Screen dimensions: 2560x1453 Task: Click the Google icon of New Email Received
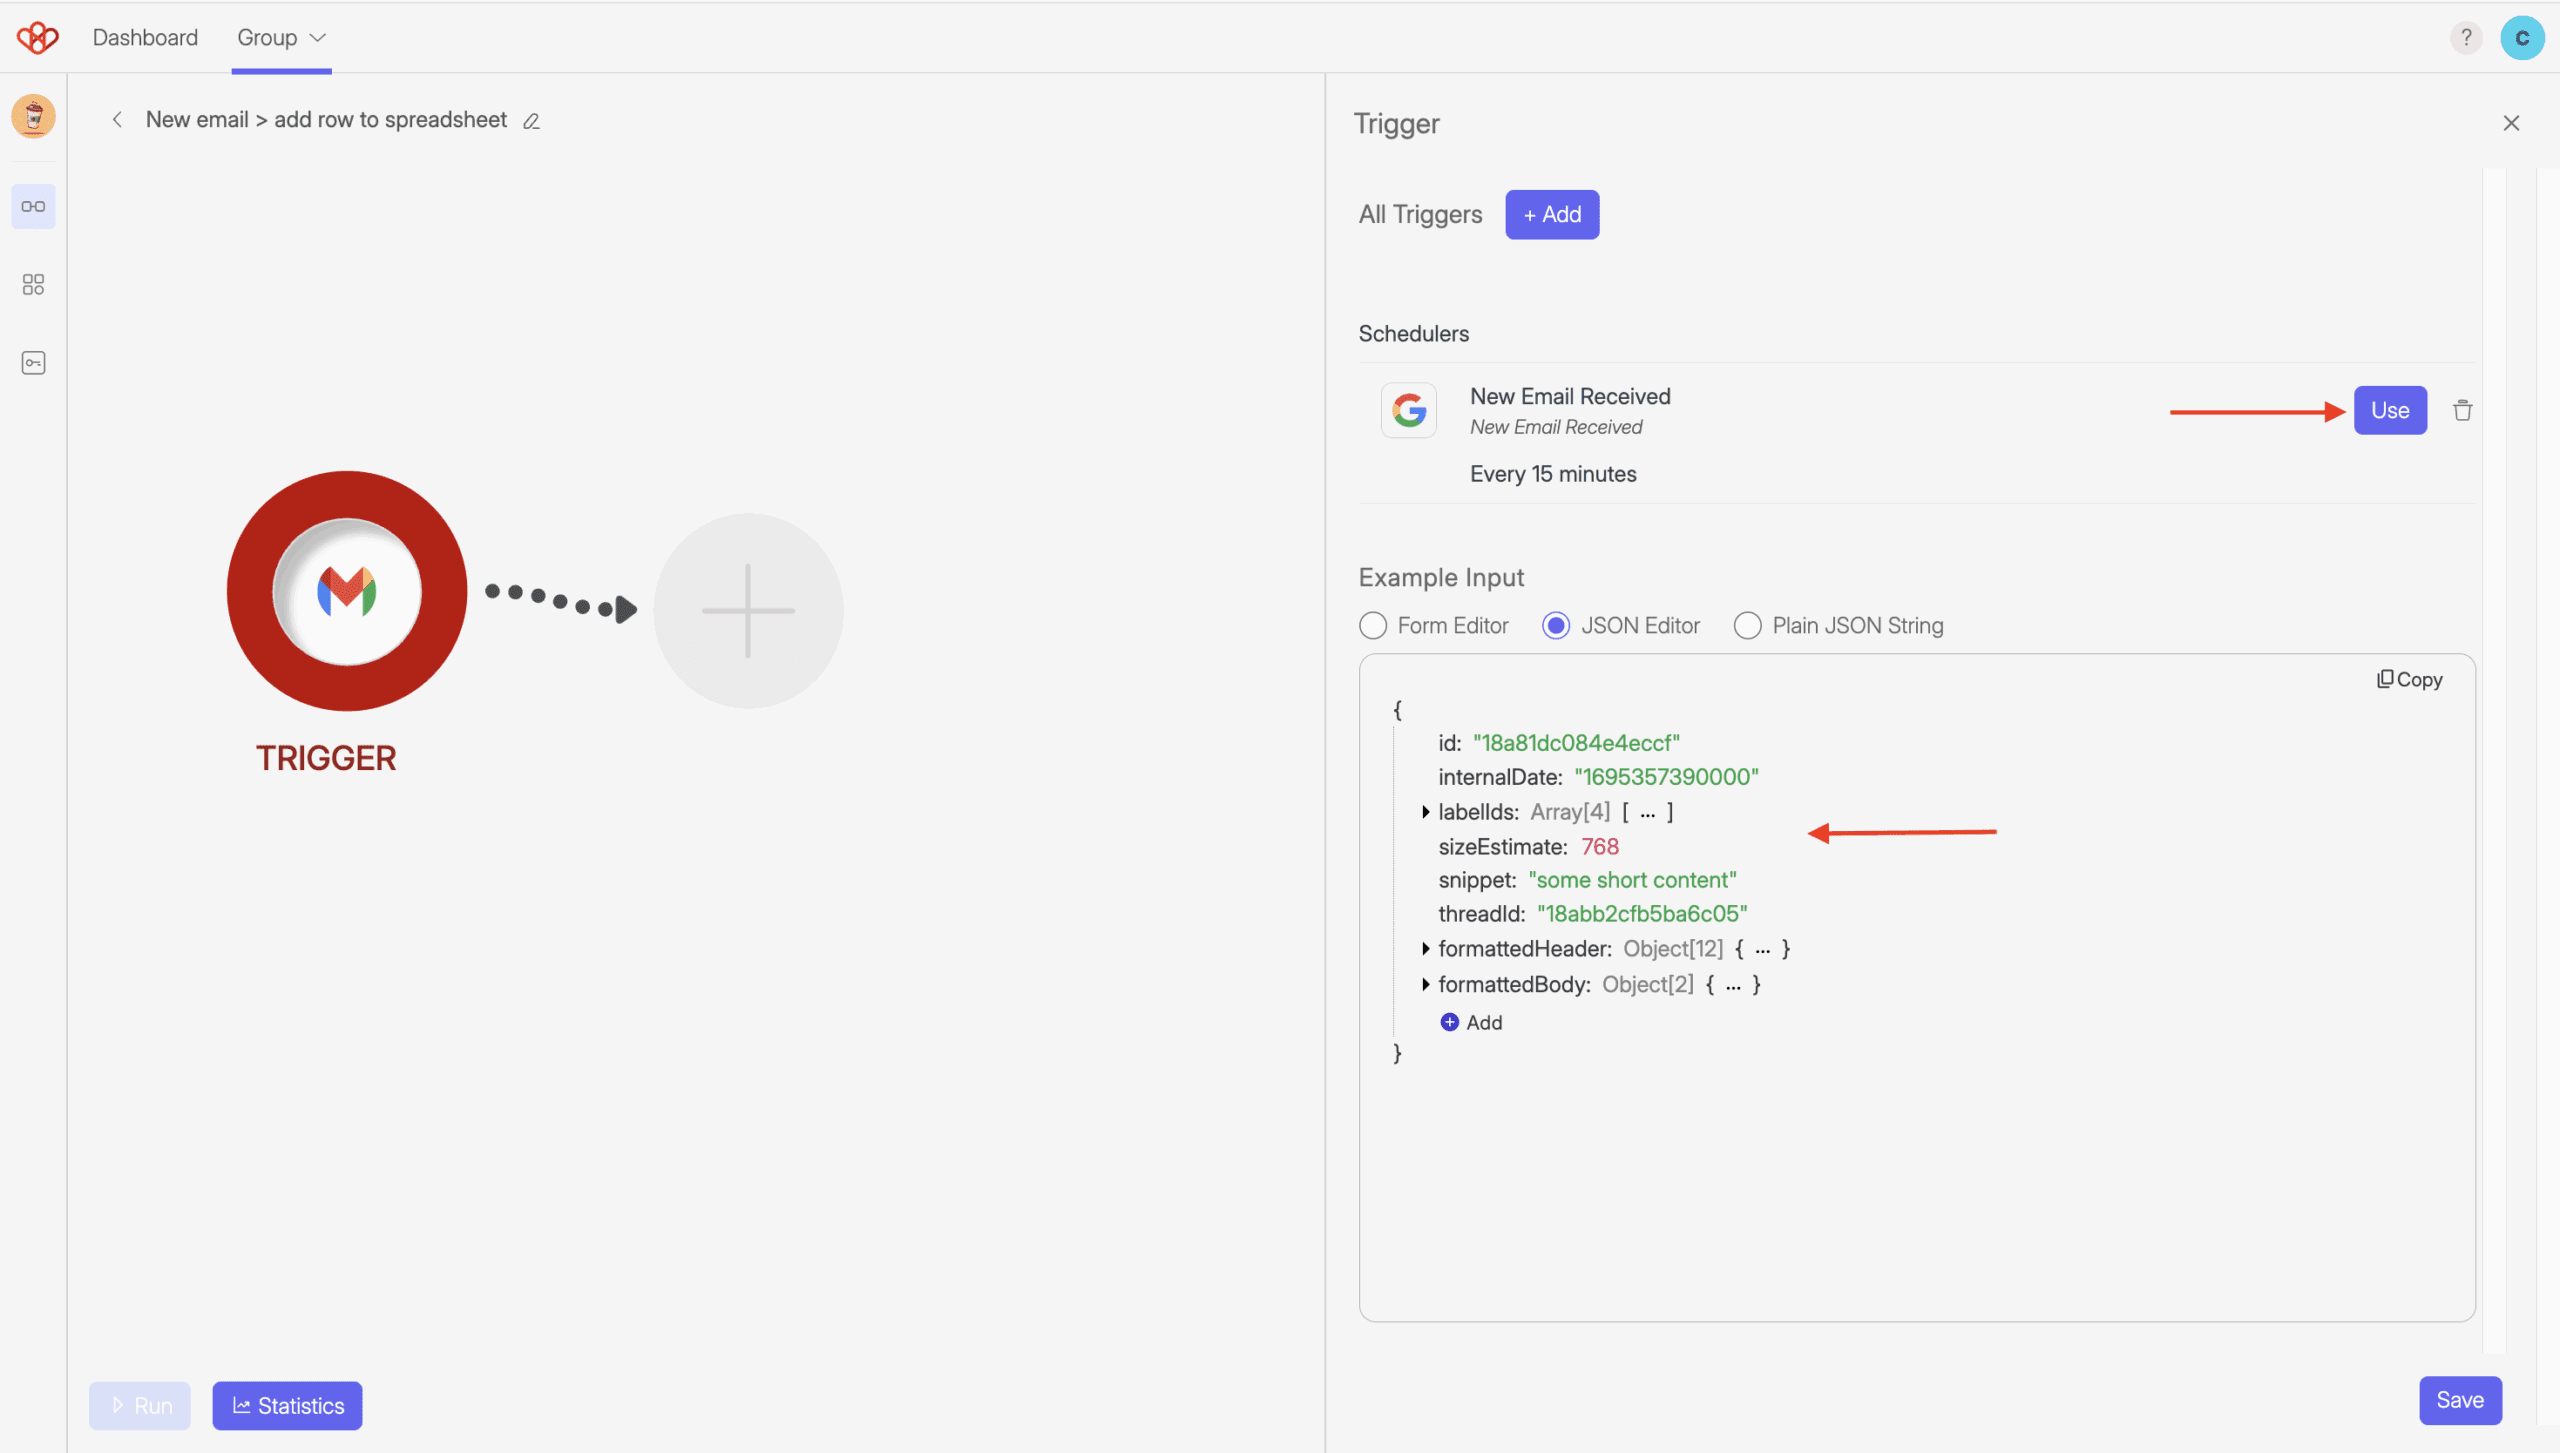(1409, 410)
